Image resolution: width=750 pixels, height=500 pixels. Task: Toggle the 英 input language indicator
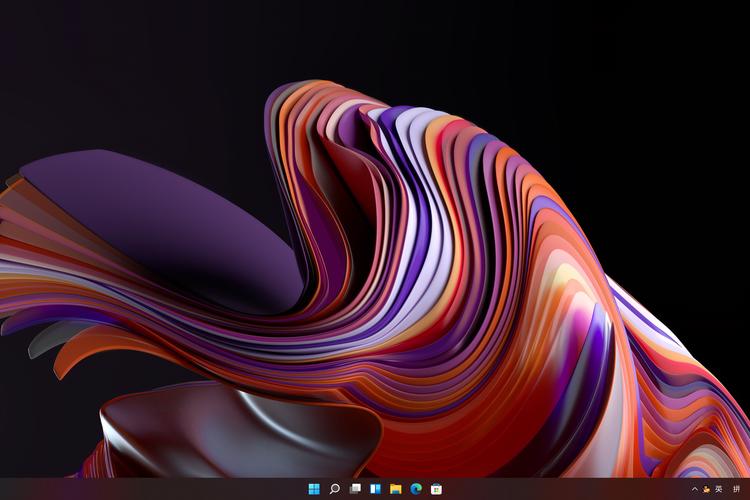(718, 489)
